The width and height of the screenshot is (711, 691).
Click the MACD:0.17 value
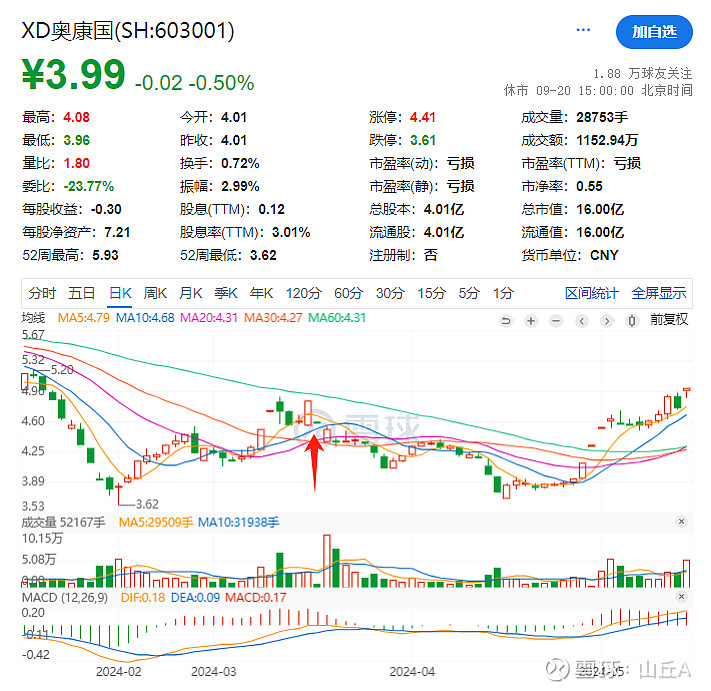point(256,598)
